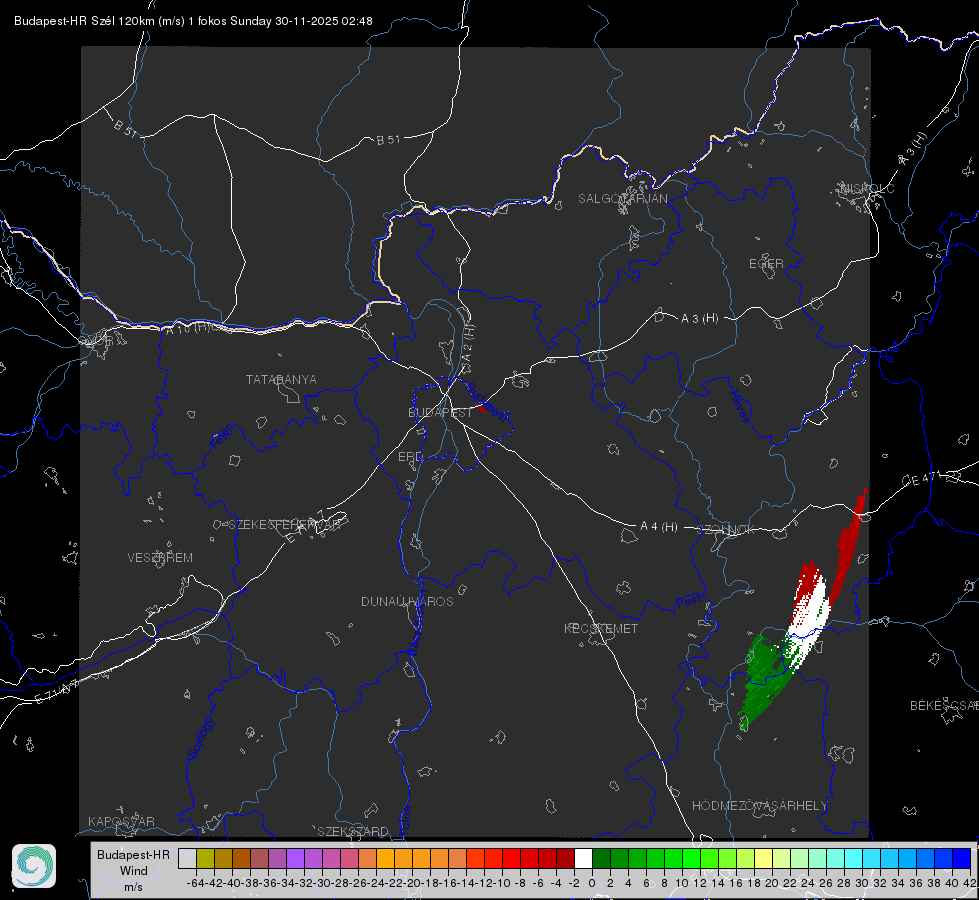Viewport: 979px width, 900px height.
Task: Click the TATABANYA city label
Action: 281,380
